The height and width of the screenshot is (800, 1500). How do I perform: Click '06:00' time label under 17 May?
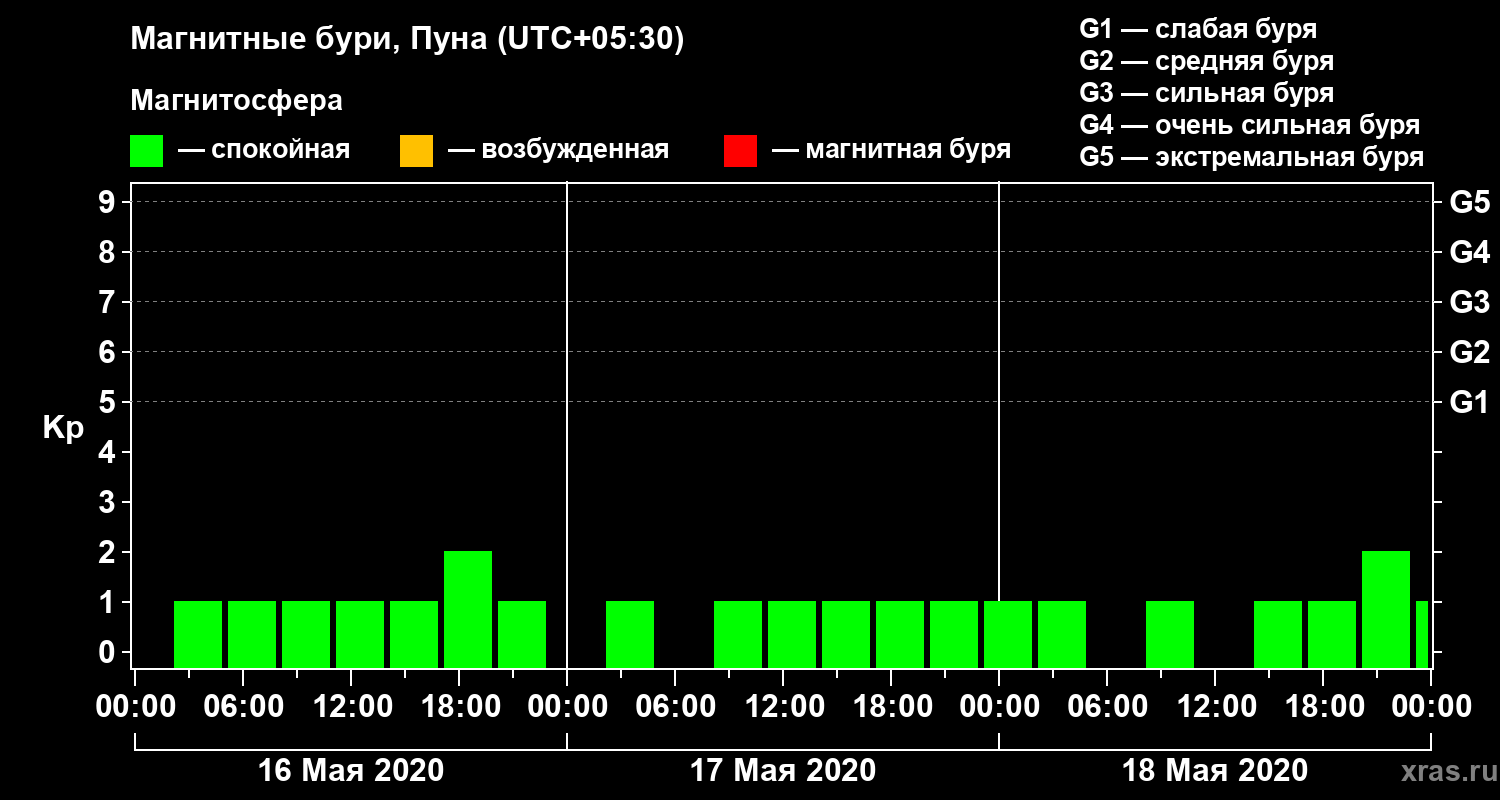point(675,707)
